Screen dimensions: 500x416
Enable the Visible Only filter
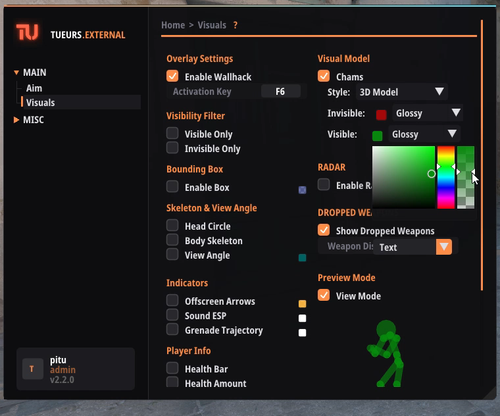point(172,133)
